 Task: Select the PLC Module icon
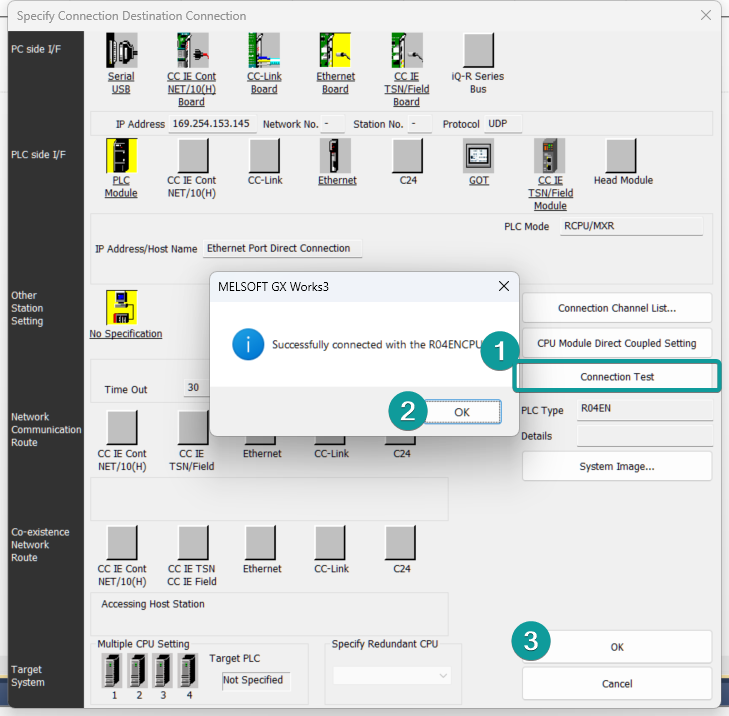(121, 156)
